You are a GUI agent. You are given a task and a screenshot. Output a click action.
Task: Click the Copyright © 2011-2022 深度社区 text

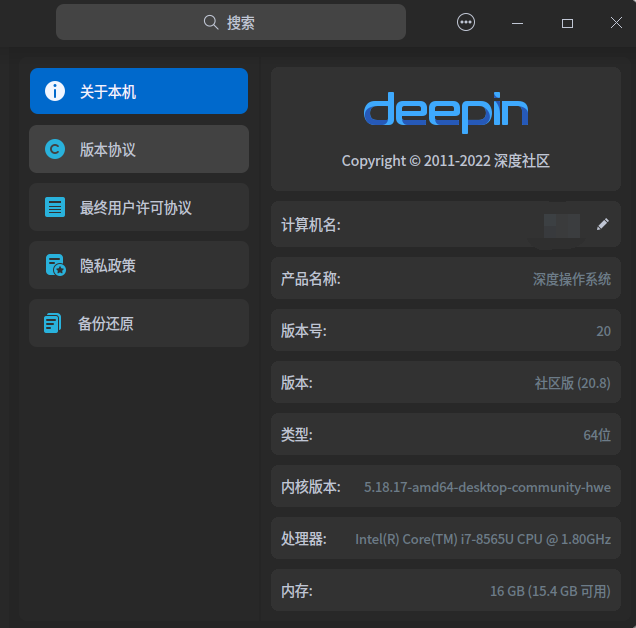(446, 161)
